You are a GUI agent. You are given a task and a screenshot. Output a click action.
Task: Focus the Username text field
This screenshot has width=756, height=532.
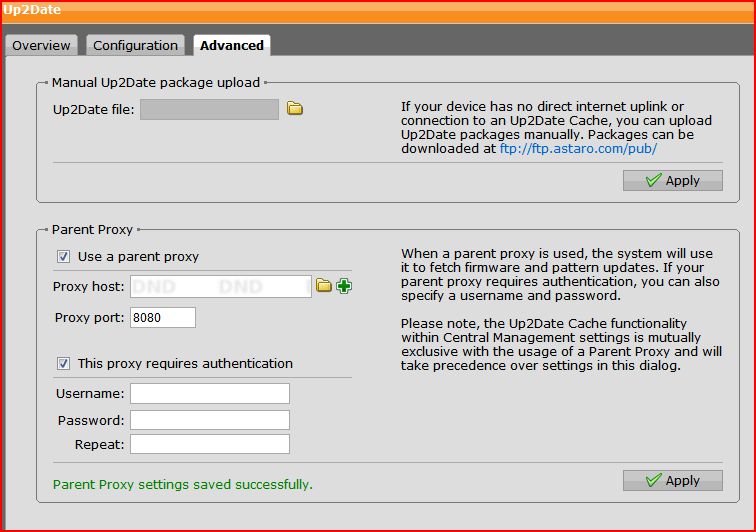click(209, 394)
